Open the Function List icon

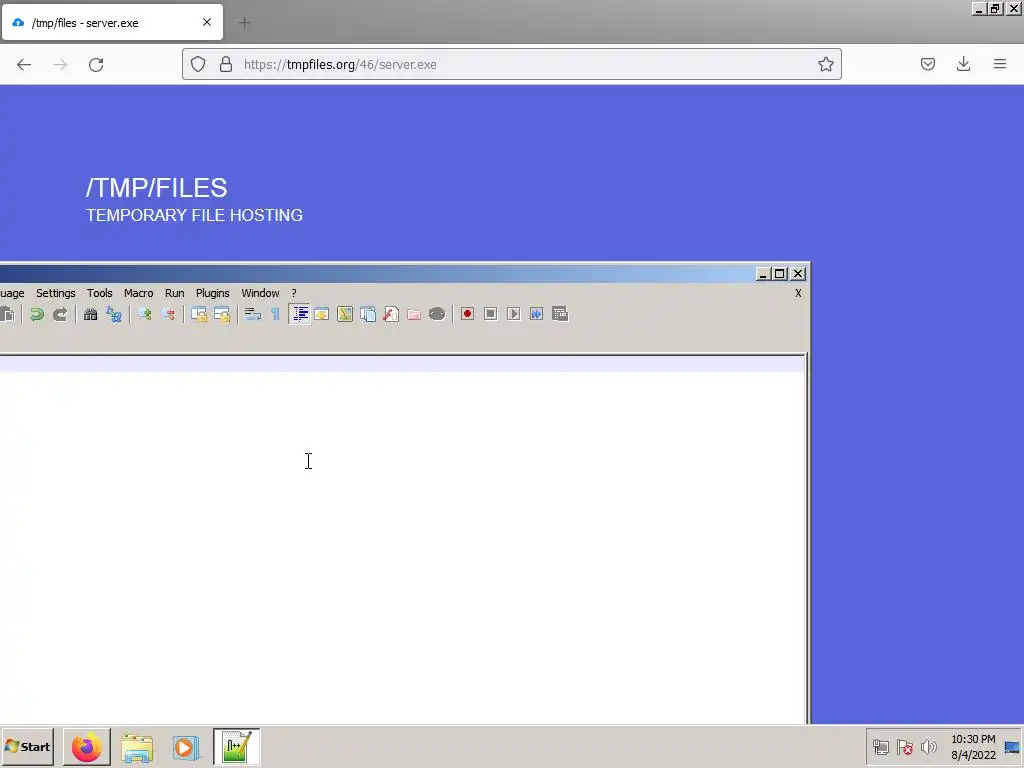[391, 315]
